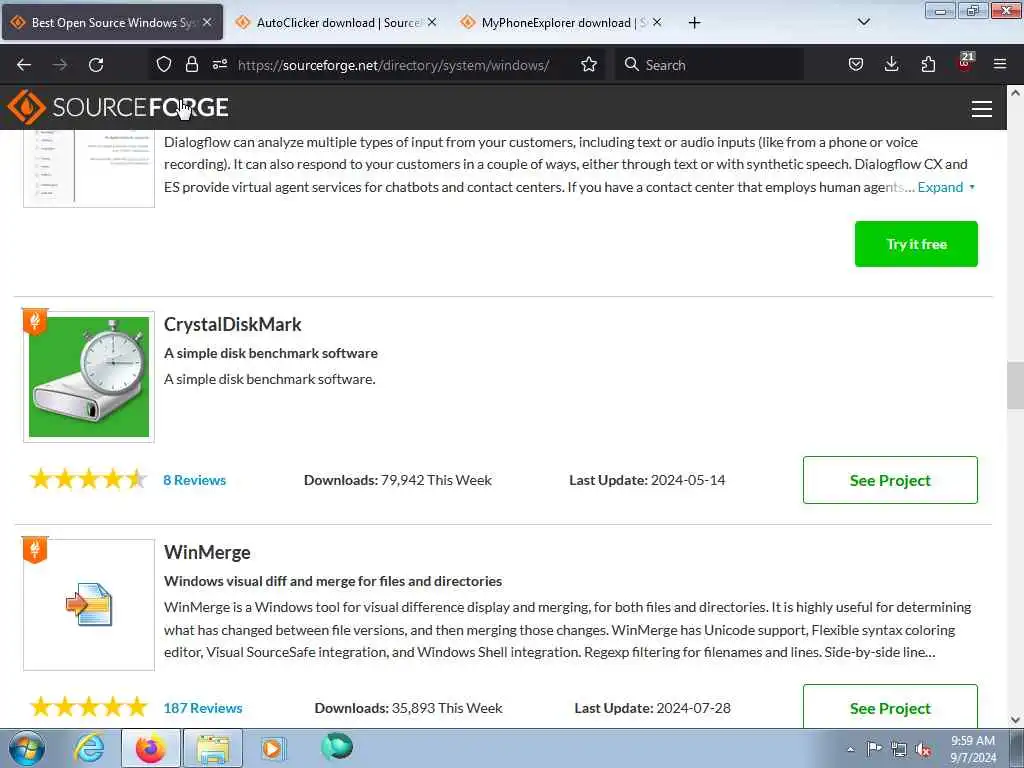1024x768 pixels.
Task: Expand the Dialogflow description text
Action: pyautogui.click(x=946, y=187)
